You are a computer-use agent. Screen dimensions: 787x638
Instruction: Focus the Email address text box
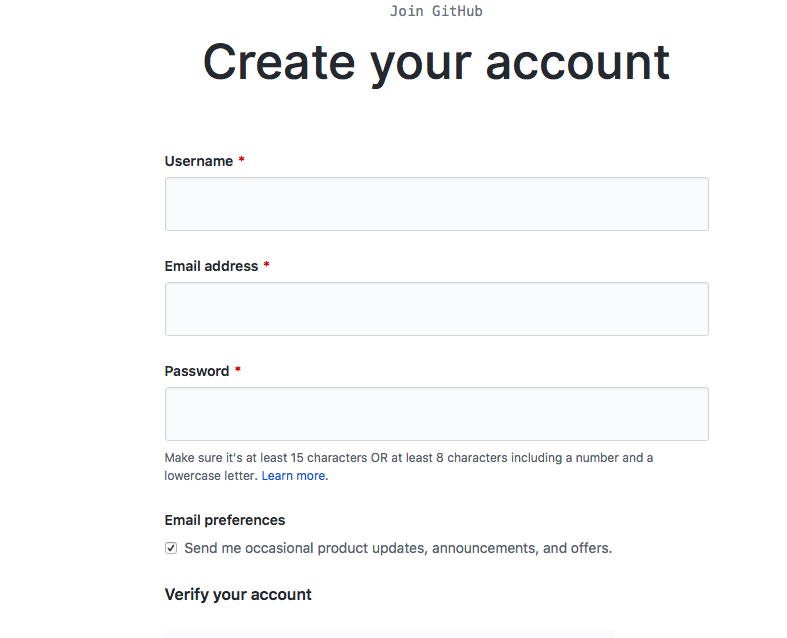pyautogui.click(x=436, y=309)
